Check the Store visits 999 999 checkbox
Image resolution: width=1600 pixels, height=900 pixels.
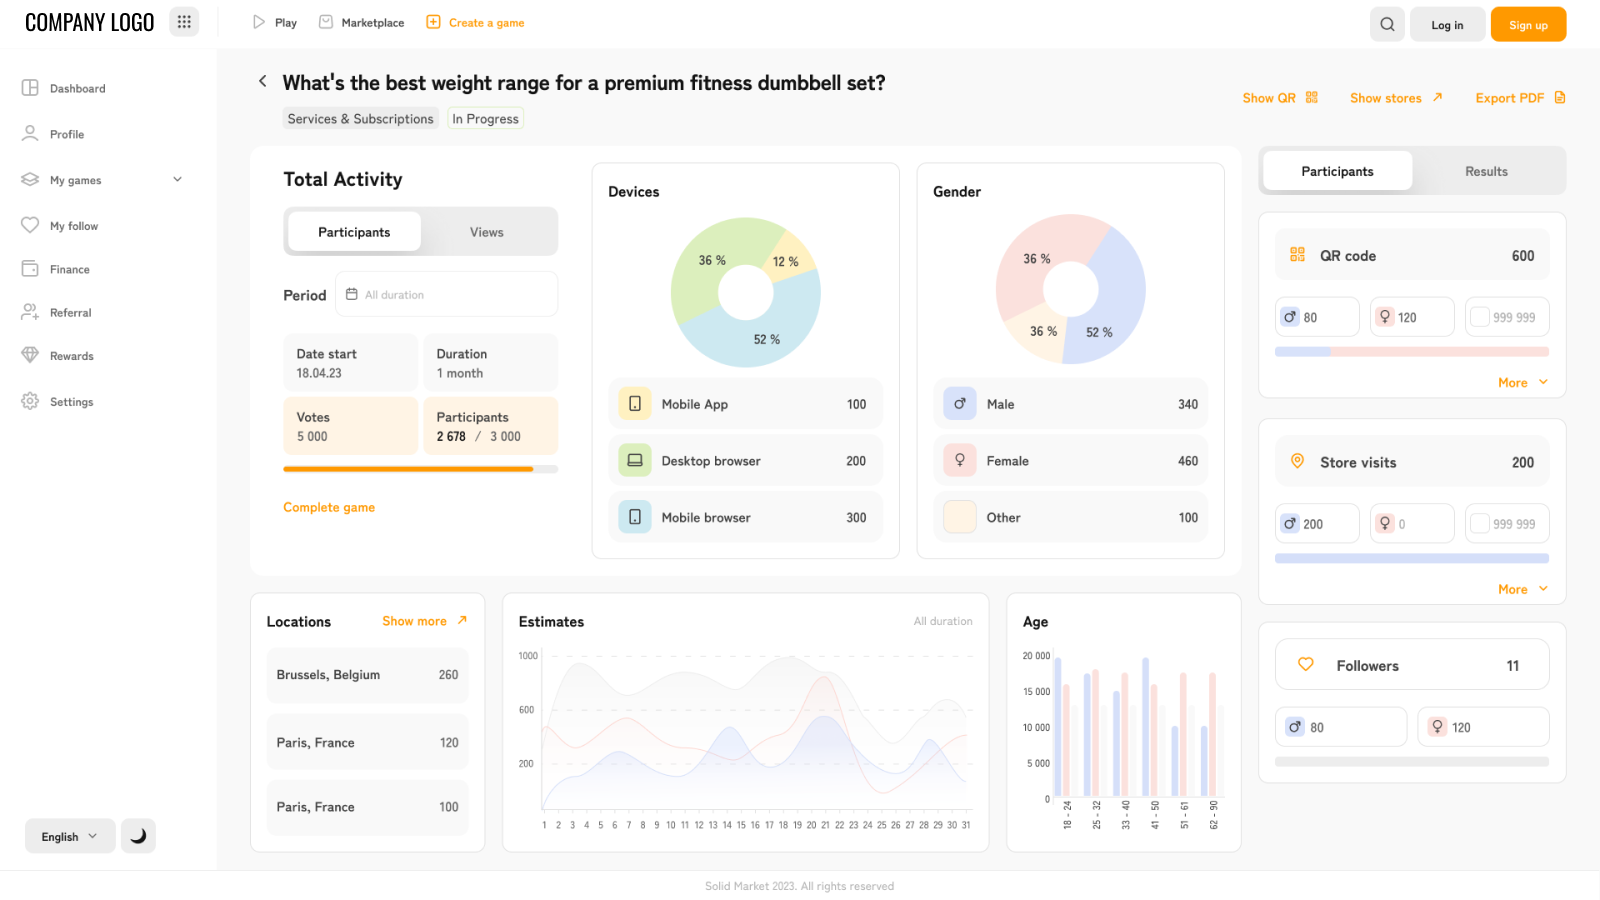tap(1480, 524)
